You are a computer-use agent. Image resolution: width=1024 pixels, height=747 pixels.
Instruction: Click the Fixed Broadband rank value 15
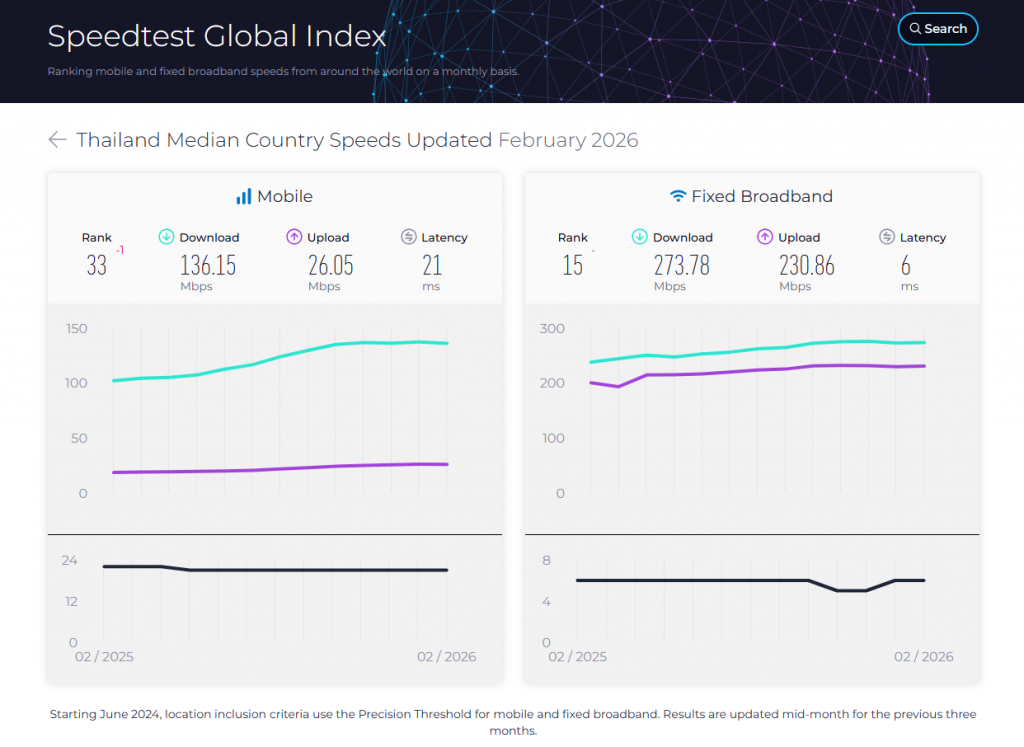click(x=572, y=266)
